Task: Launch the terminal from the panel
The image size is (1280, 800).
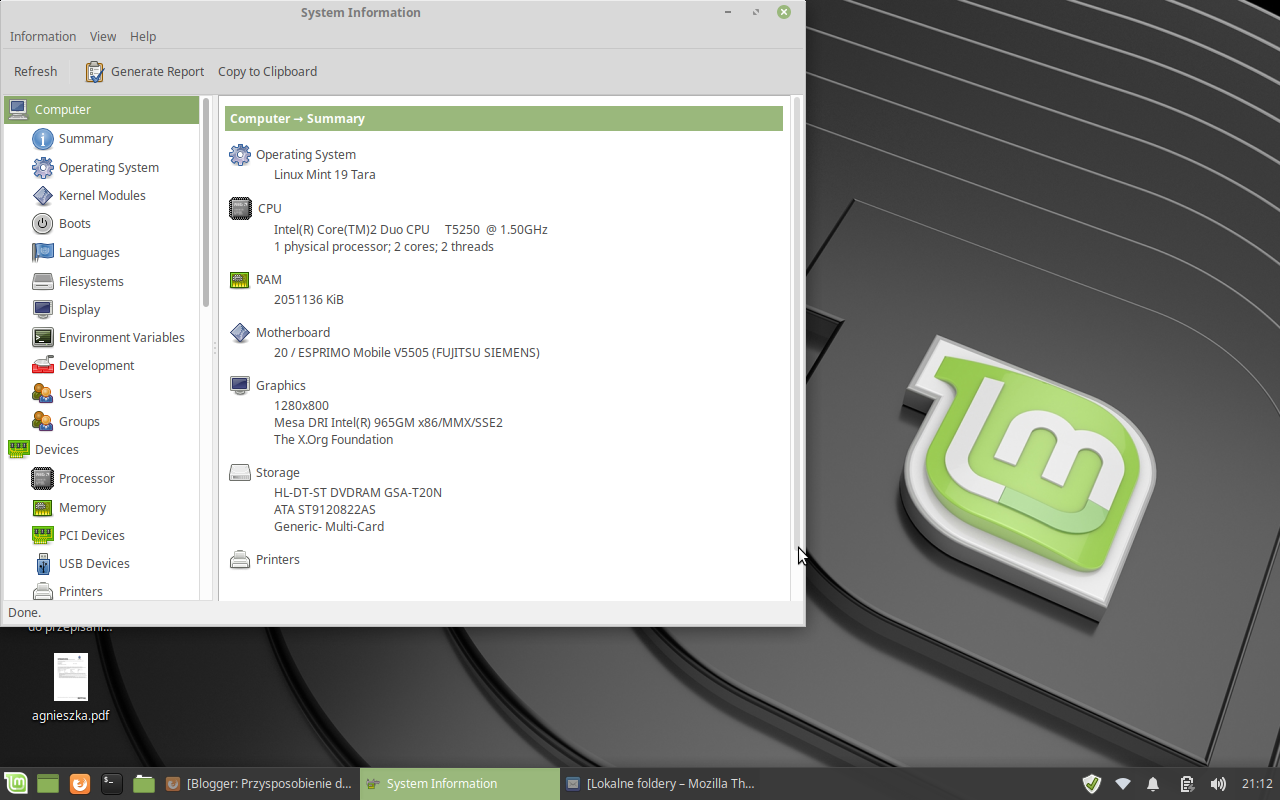Action: click(112, 784)
